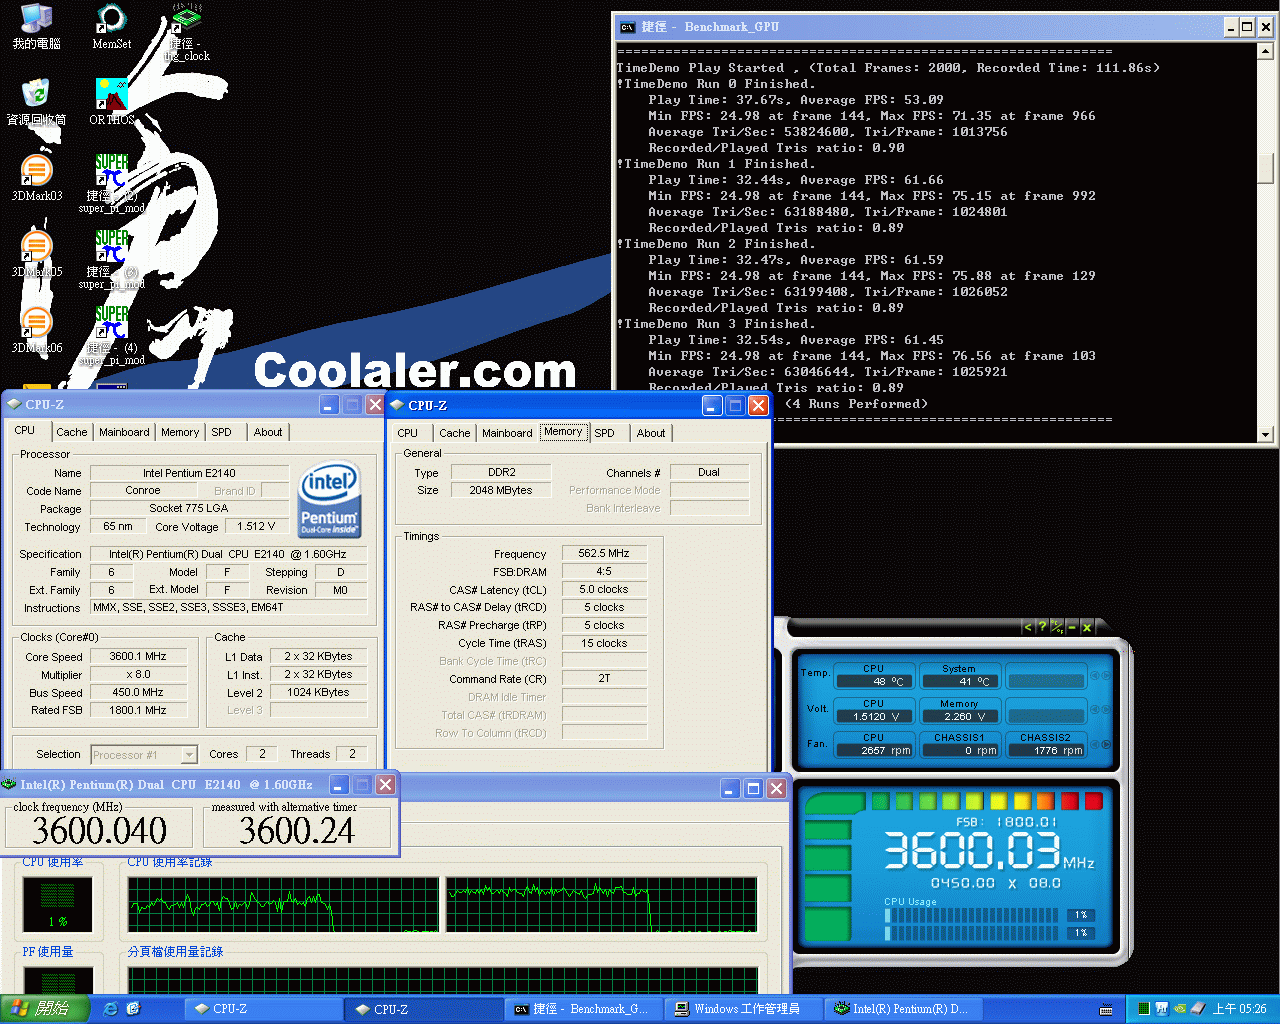Click the CHASSIS2 1776 rpm reading

pyautogui.click(x=1045, y=750)
